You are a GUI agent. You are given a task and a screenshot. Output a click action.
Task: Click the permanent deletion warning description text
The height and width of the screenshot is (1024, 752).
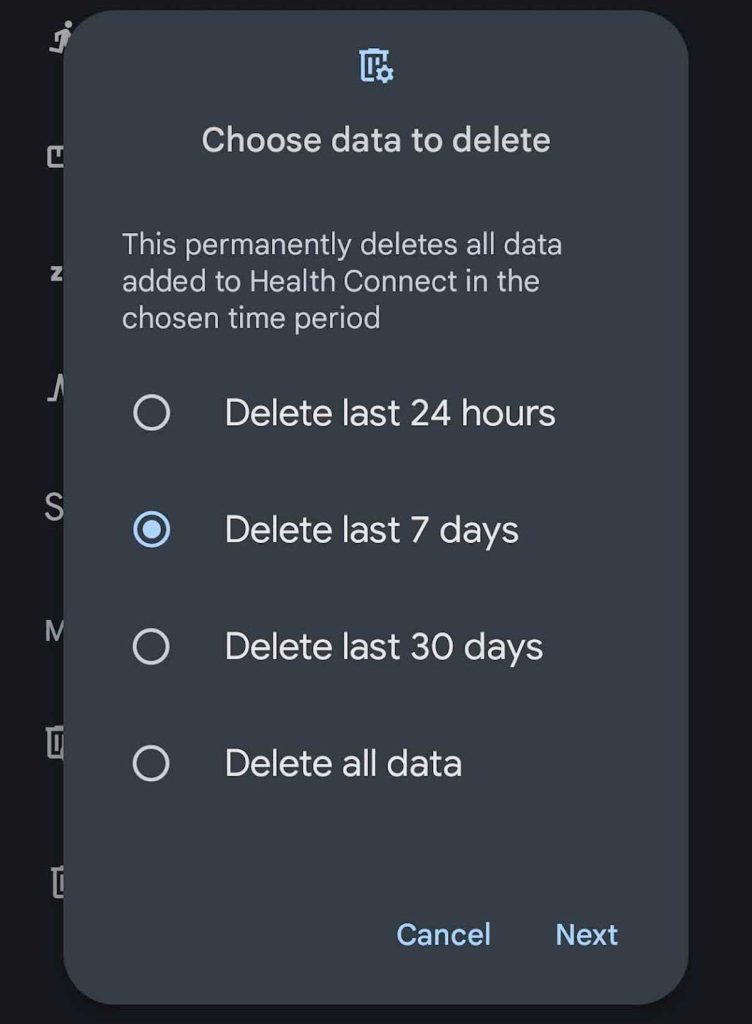[x=342, y=281]
